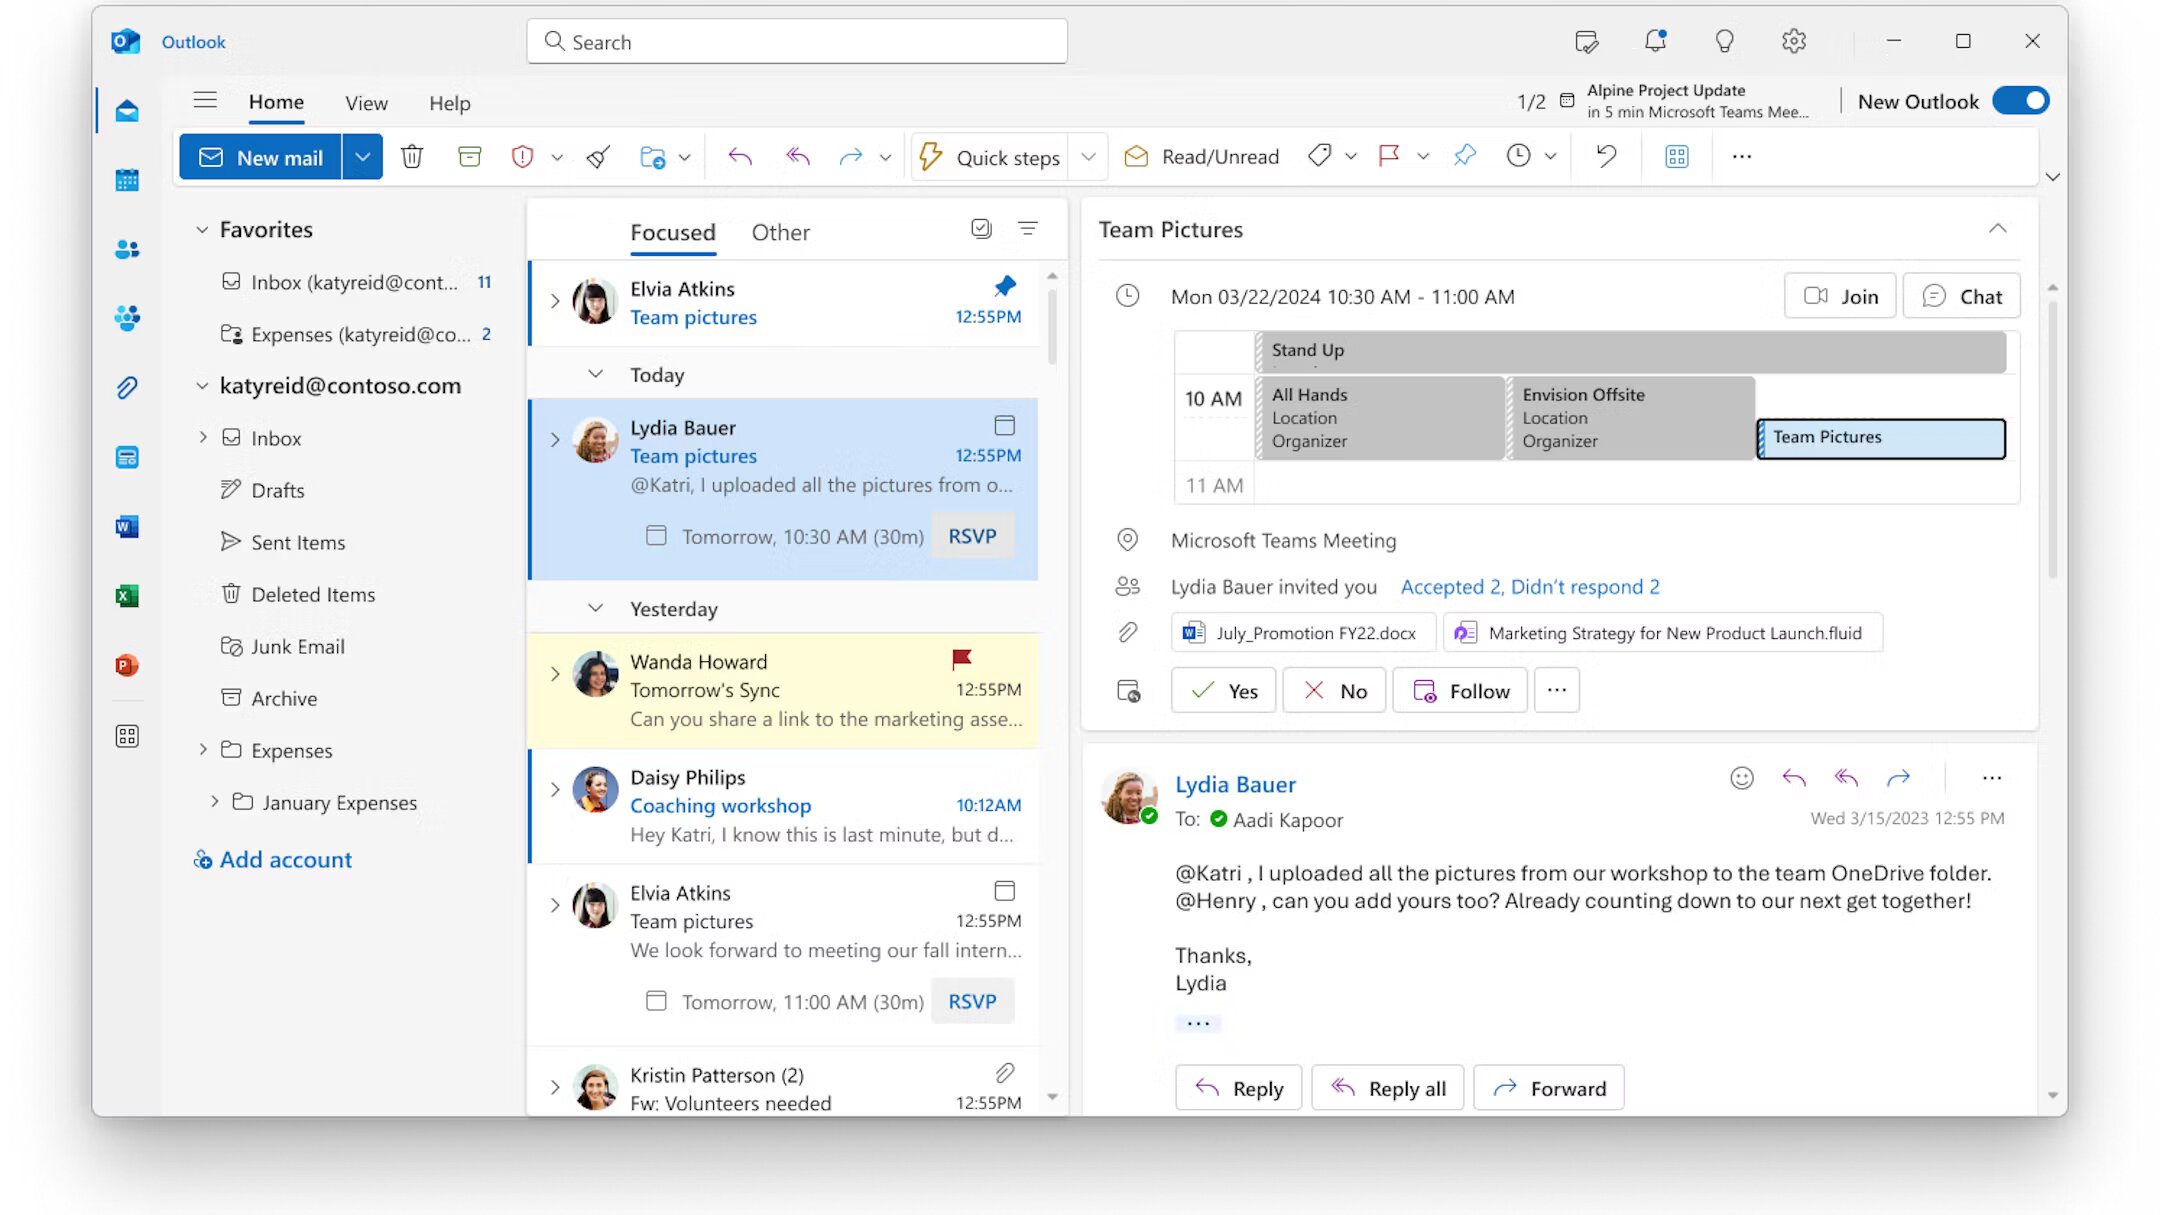This screenshot has height=1215, width=2160.
Task: Open the View ribbon tab
Action: point(366,103)
